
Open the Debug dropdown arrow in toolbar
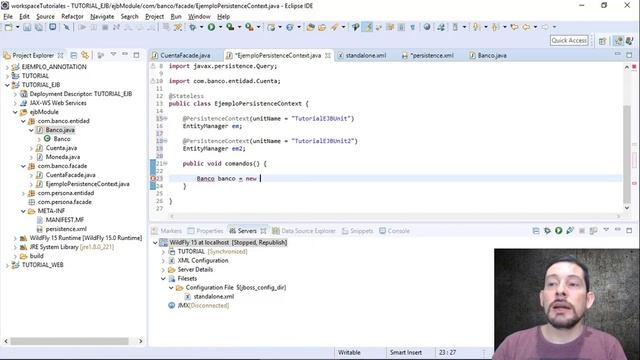coord(201,27)
